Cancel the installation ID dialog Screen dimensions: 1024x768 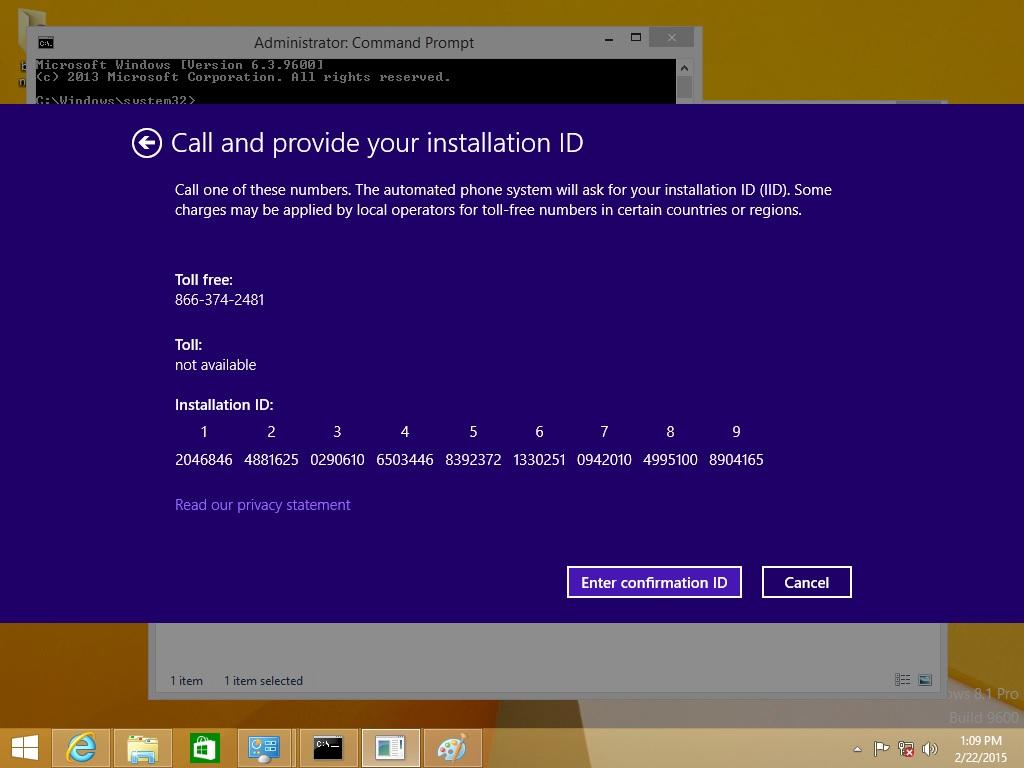pos(807,582)
